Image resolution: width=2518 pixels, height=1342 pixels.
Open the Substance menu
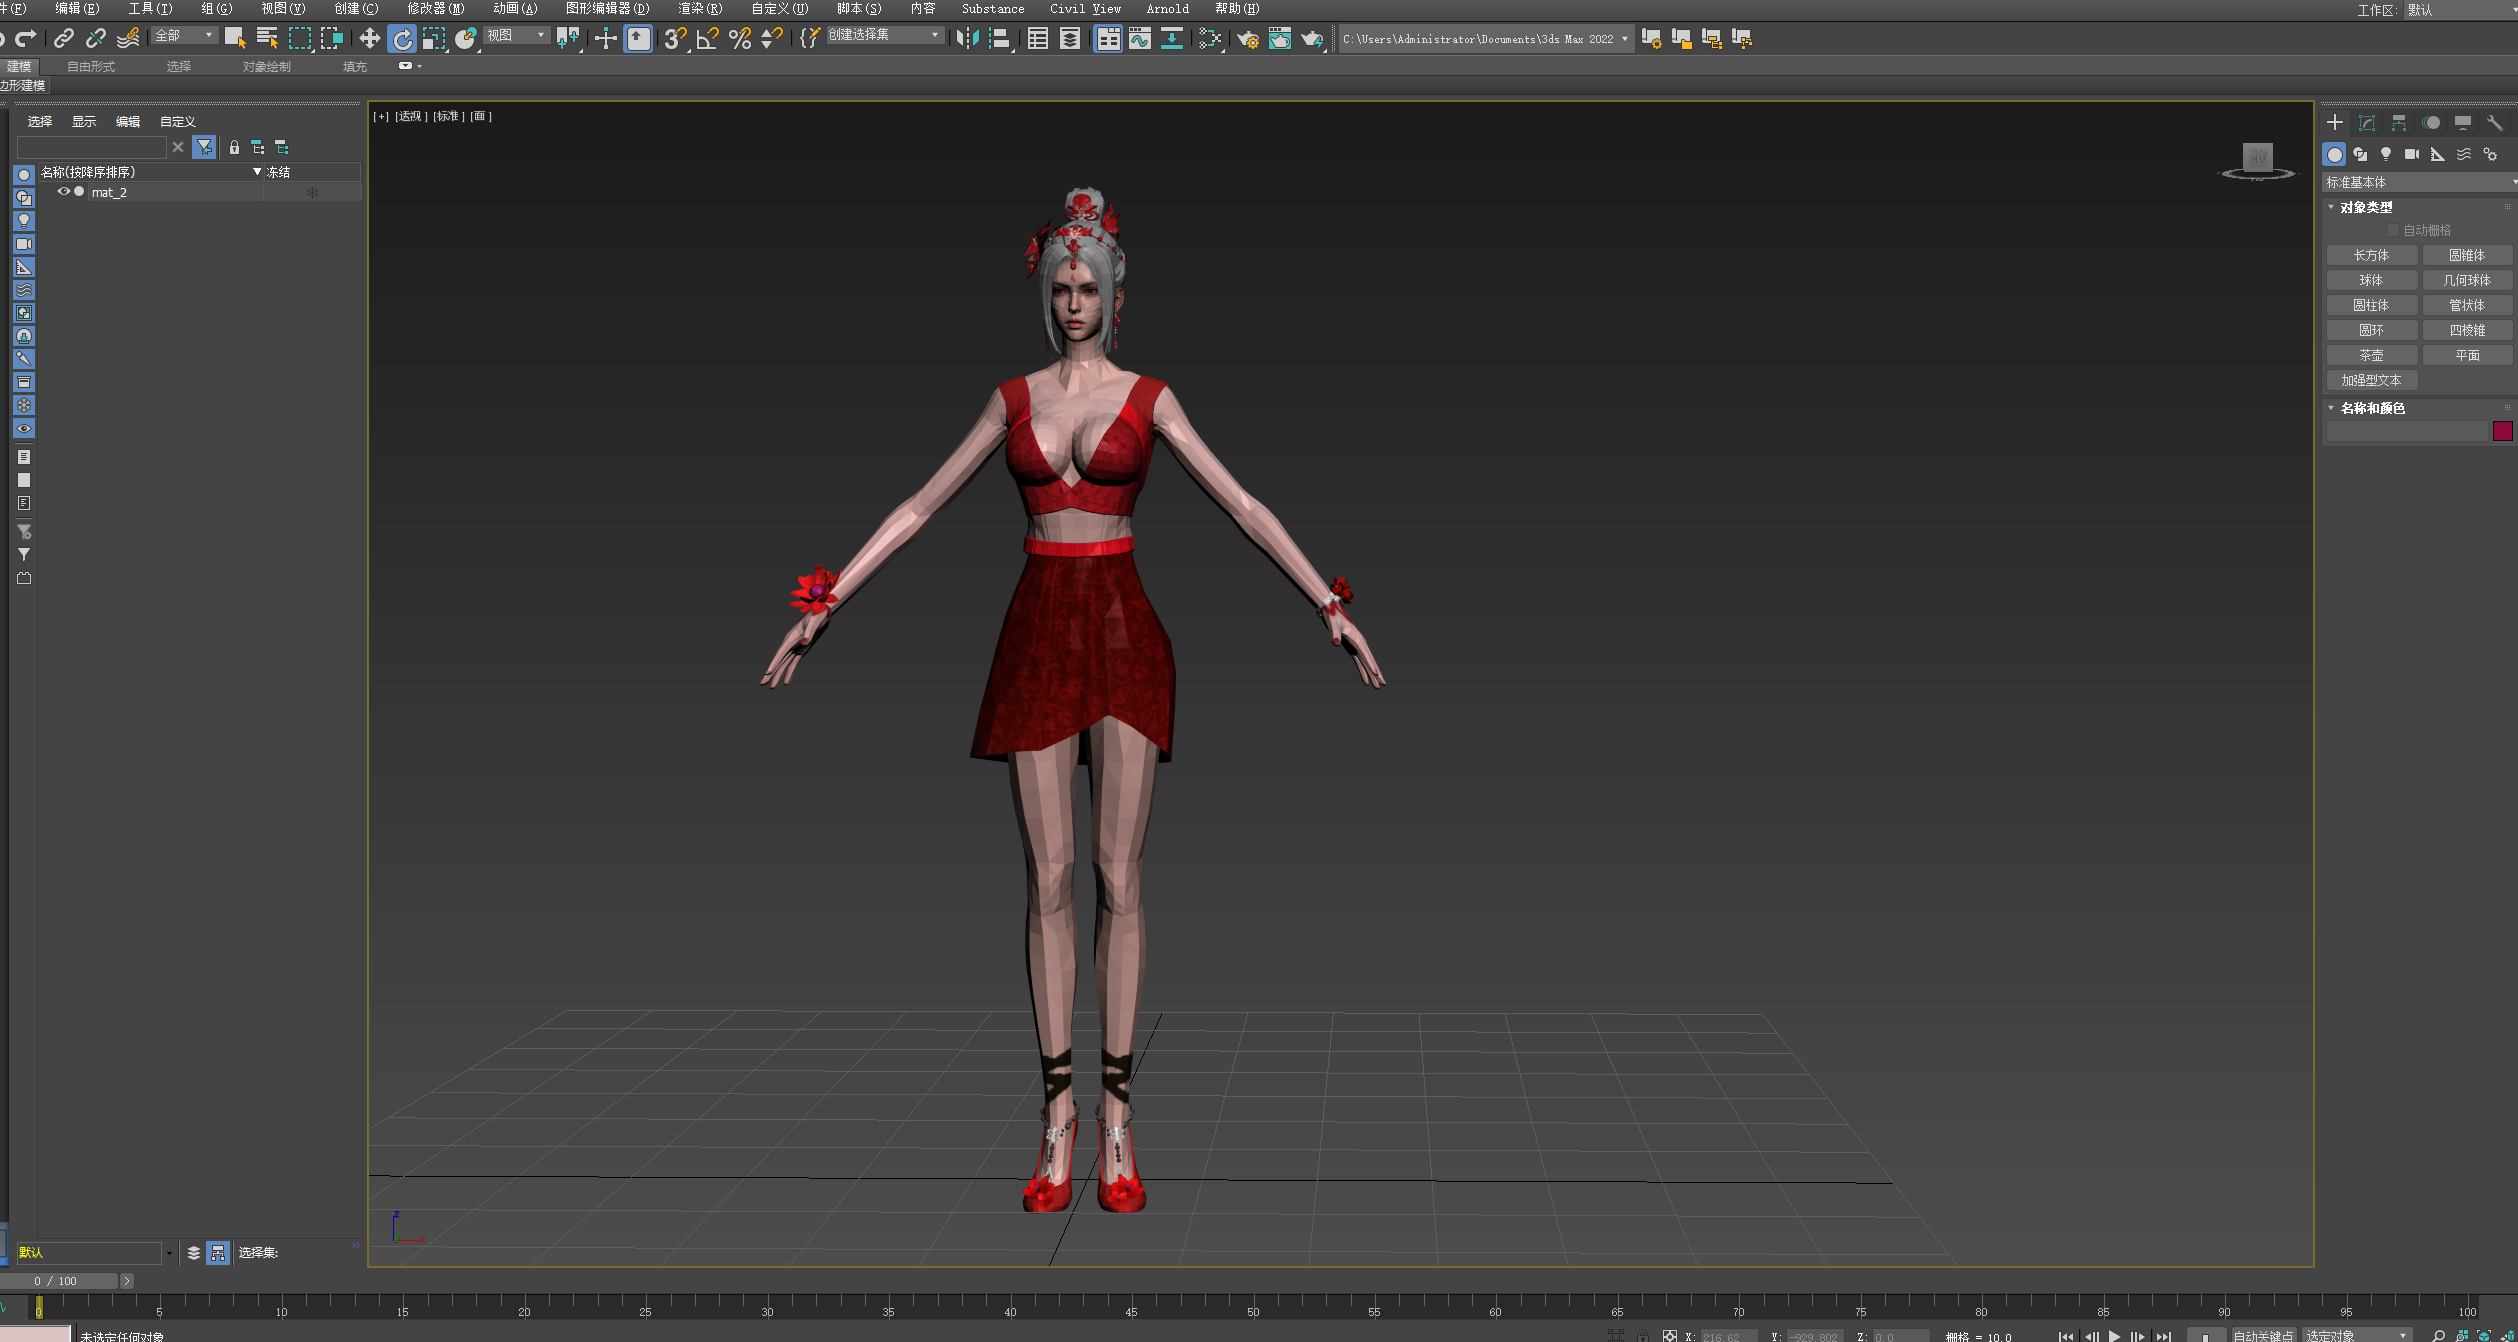coord(992,9)
